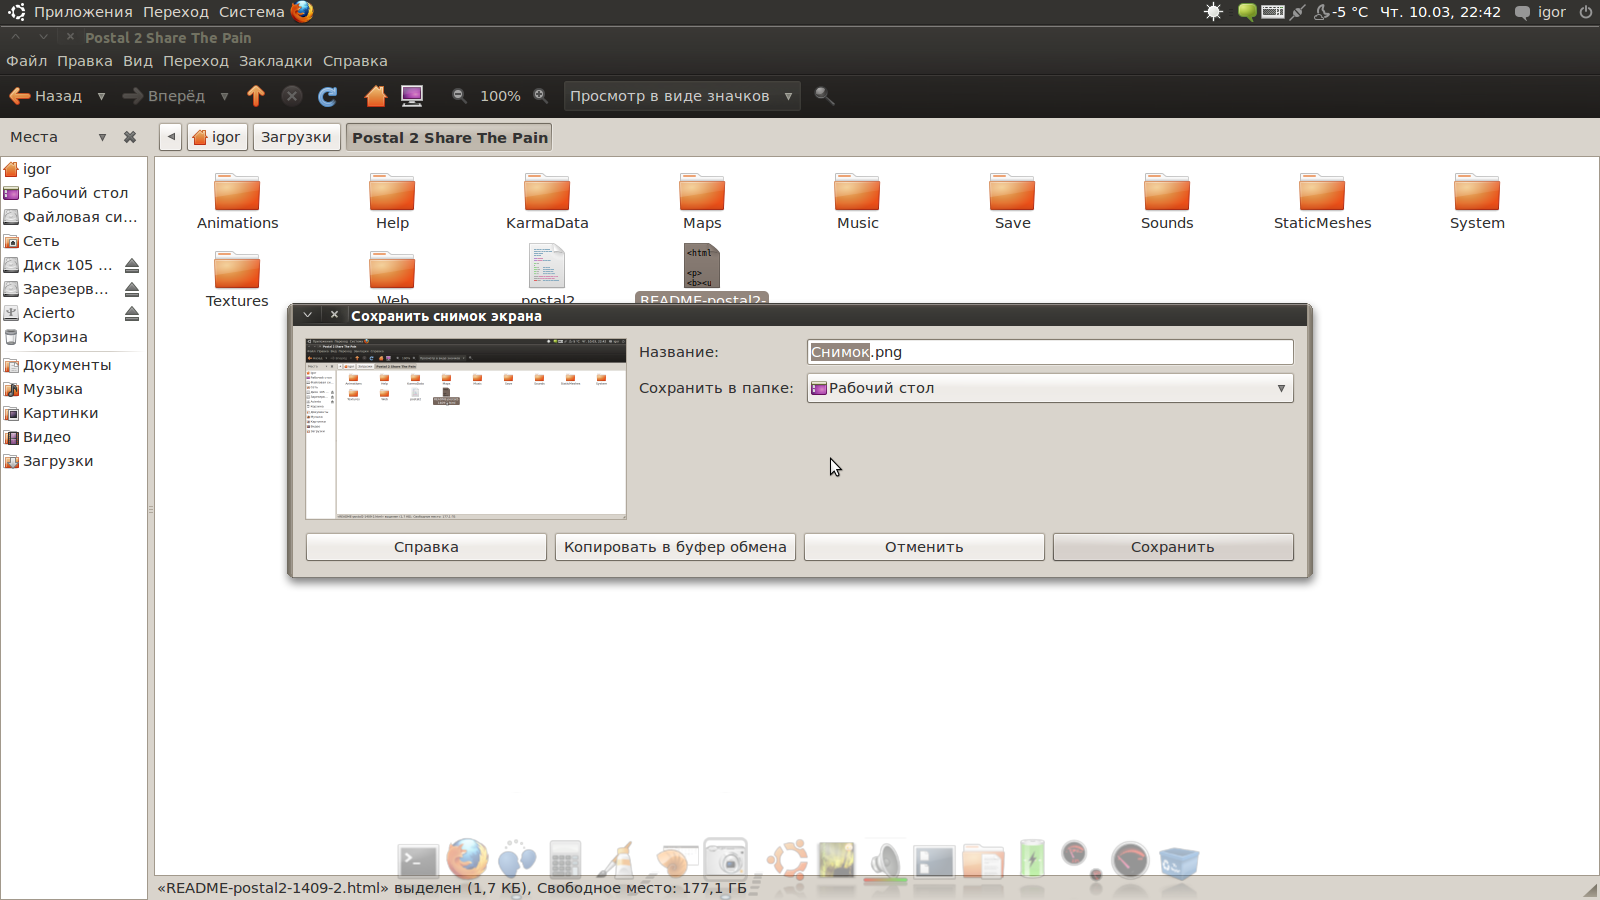Click the Справка button in the dialog
Screen dimensions: 1600x900
point(426,547)
